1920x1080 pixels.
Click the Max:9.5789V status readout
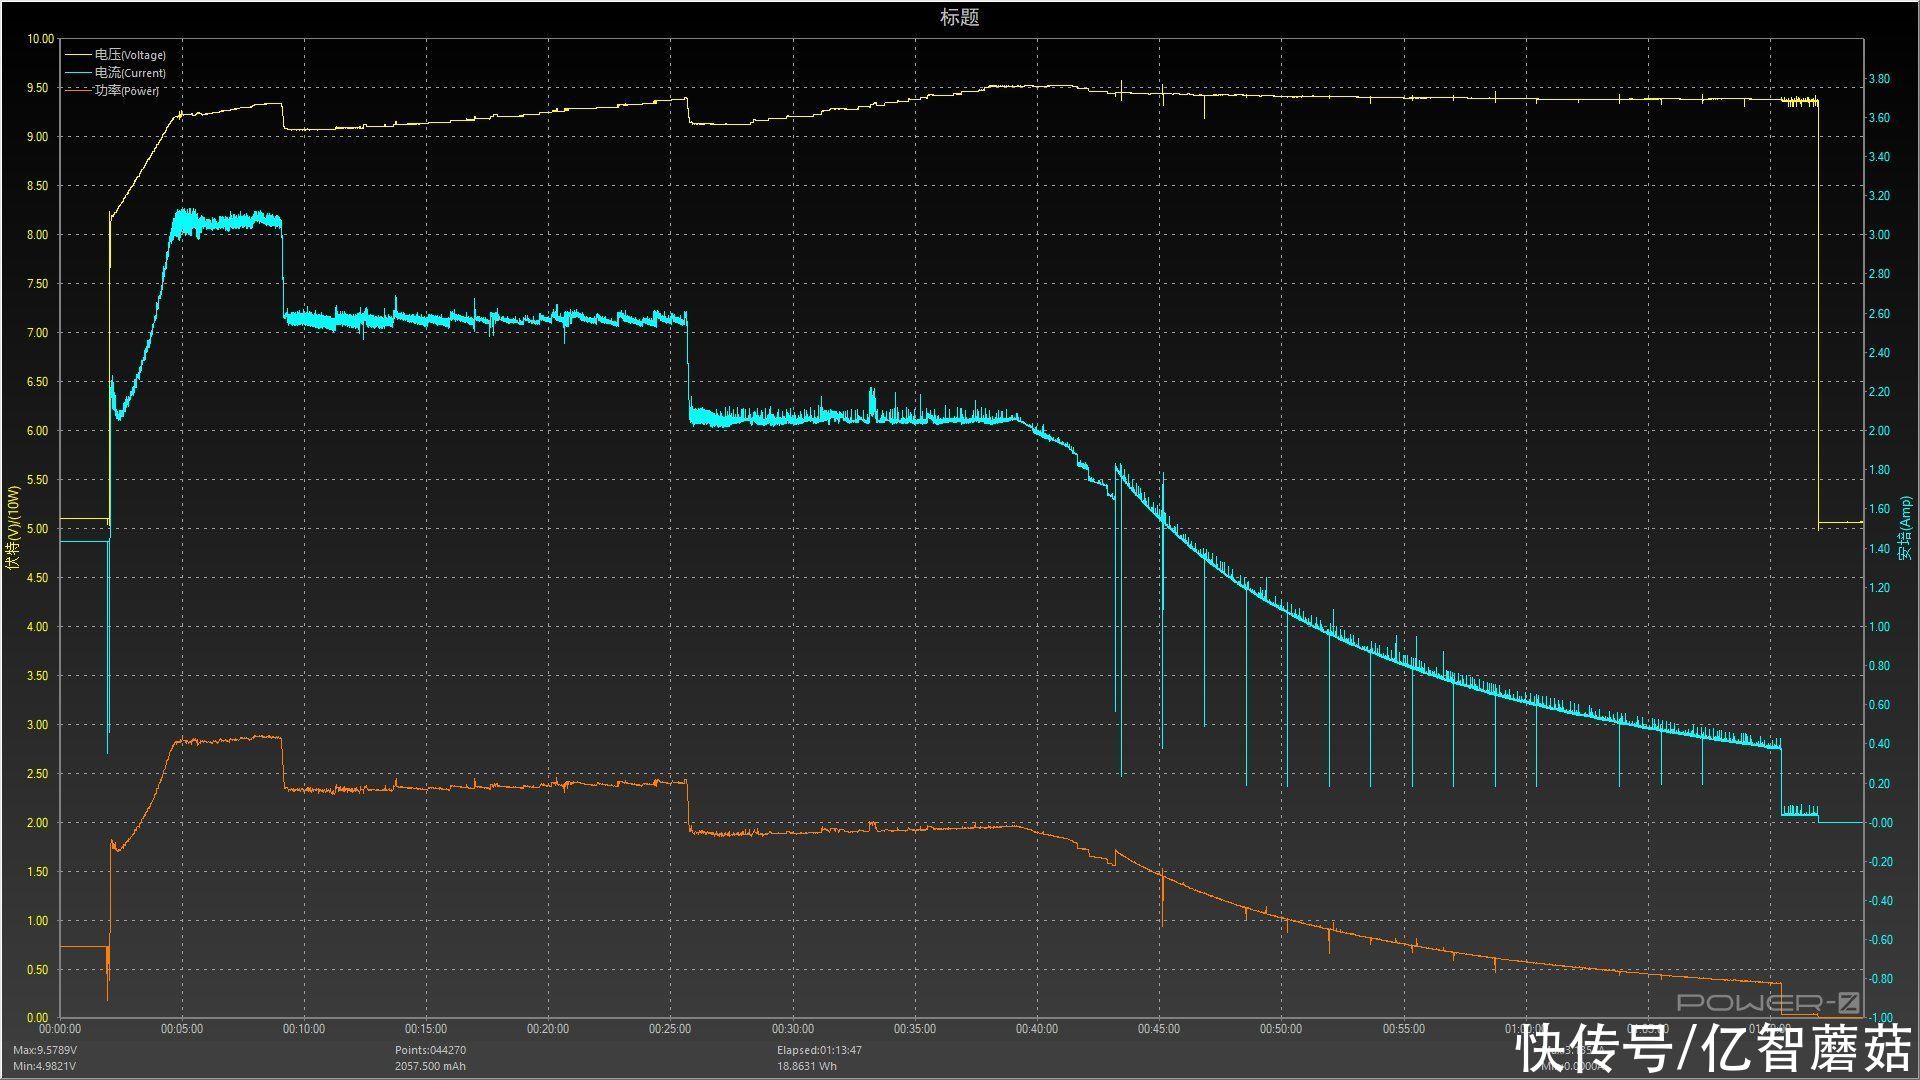(x=45, y=1050)
